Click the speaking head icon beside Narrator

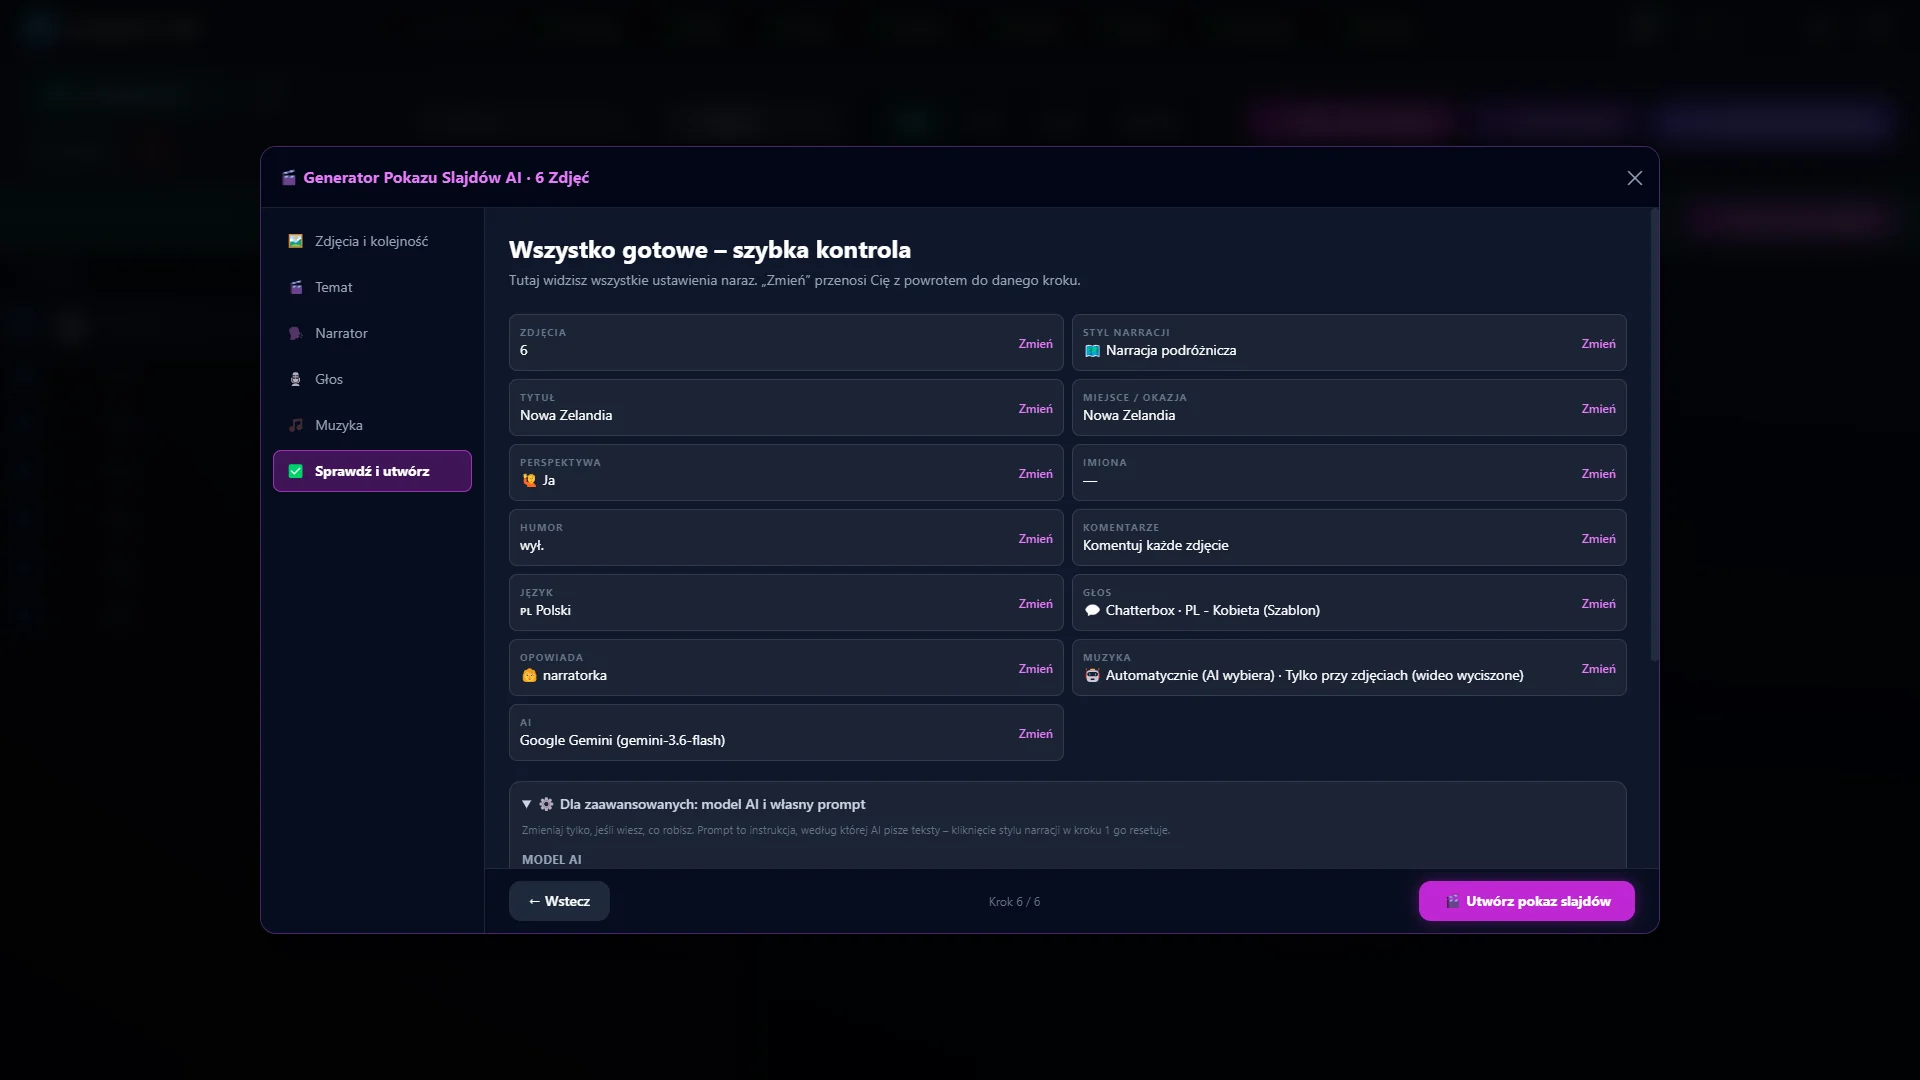tap(295, 333)
